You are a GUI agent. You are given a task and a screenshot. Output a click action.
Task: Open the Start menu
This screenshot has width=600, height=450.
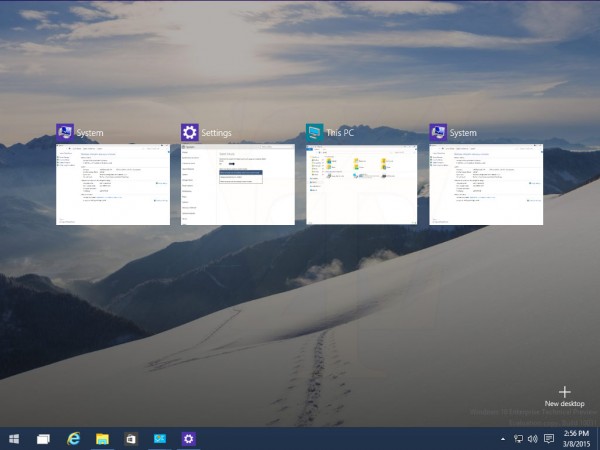tap(15, 438)
